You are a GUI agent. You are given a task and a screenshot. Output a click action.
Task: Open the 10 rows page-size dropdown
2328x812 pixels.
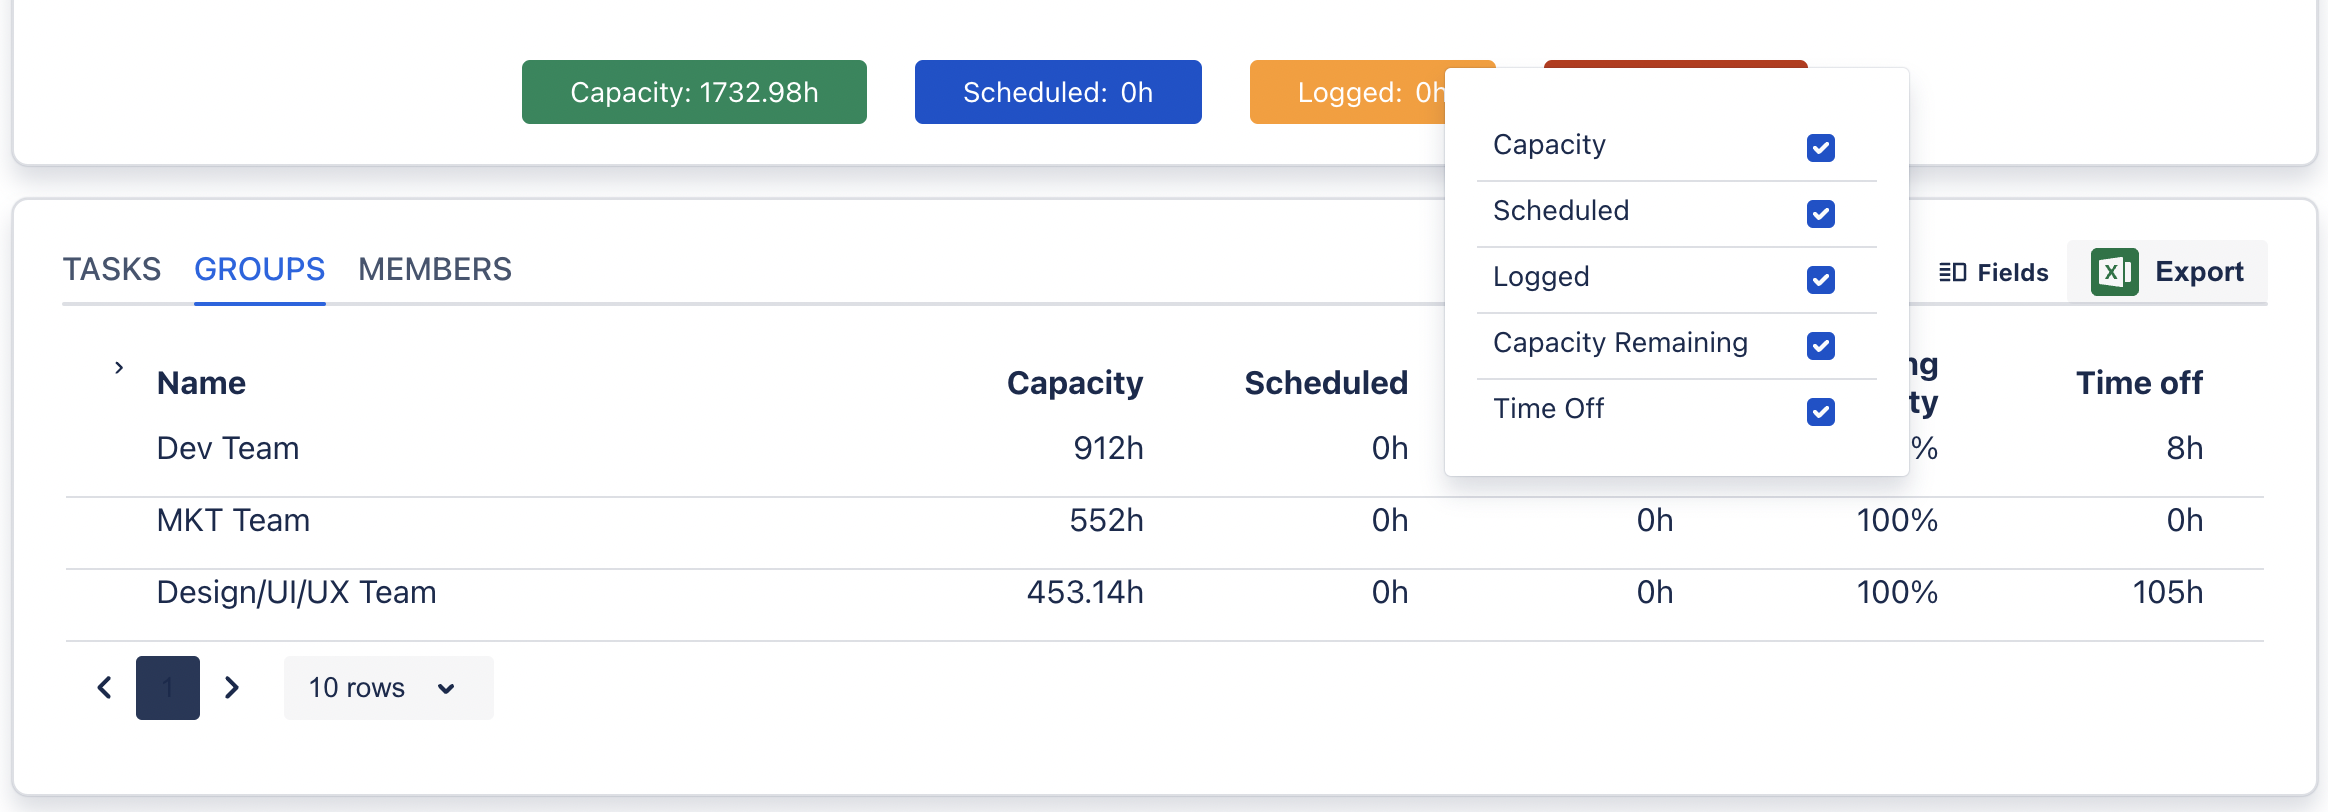[x=388, y=688]
